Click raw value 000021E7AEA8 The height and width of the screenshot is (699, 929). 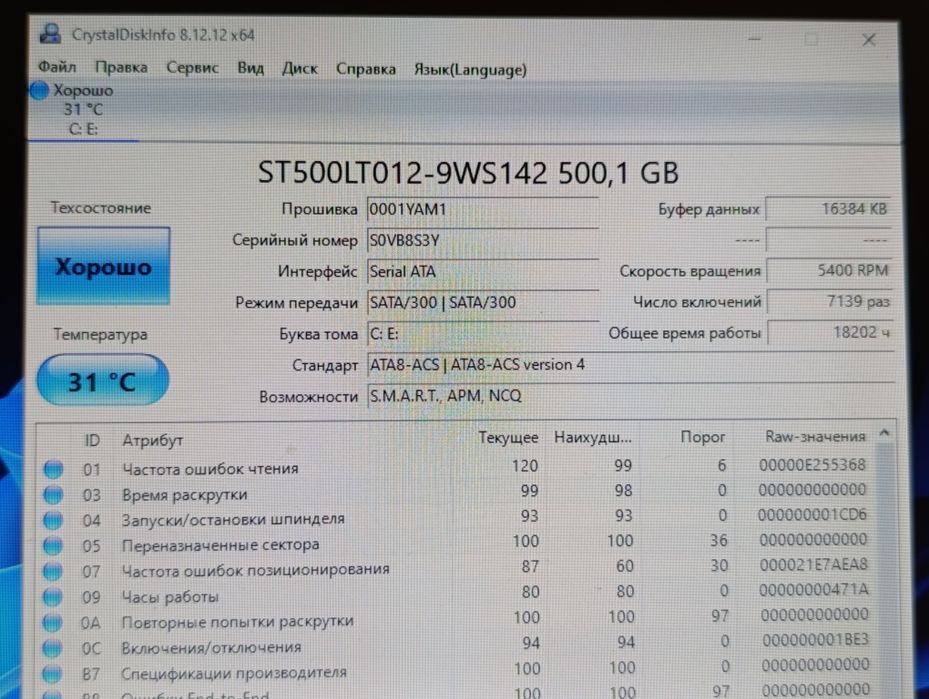(x=813, y=565)
